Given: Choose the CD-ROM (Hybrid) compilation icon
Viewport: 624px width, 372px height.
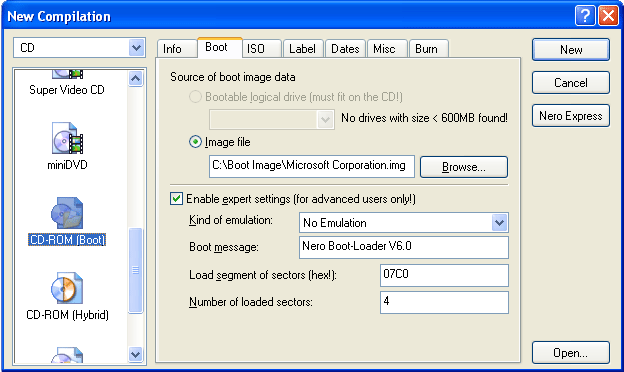Looking at the screenshot, I should click(x=67, y=288).
